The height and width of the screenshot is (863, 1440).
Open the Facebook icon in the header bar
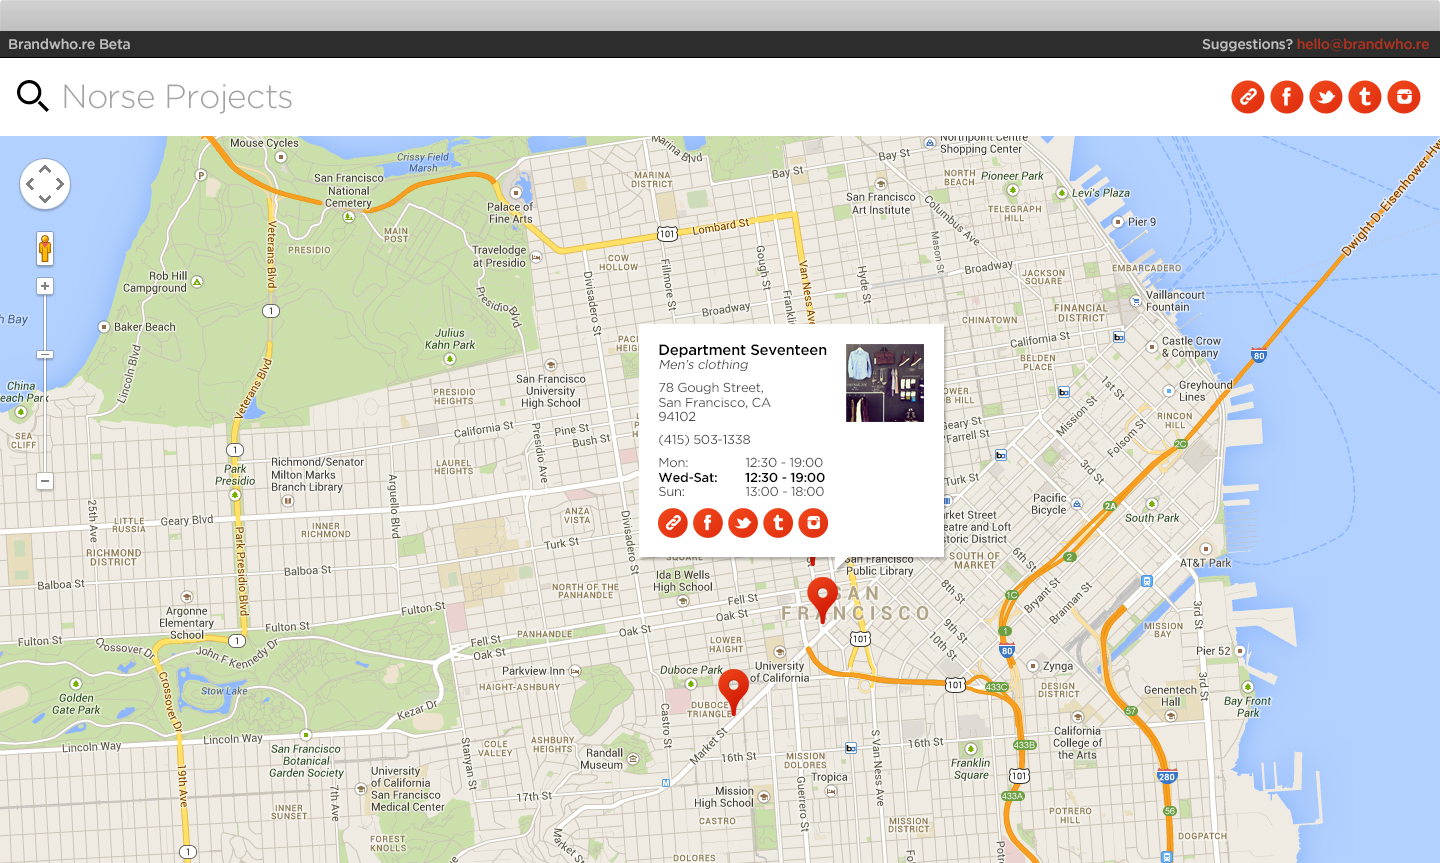[x=1287, y=97]
